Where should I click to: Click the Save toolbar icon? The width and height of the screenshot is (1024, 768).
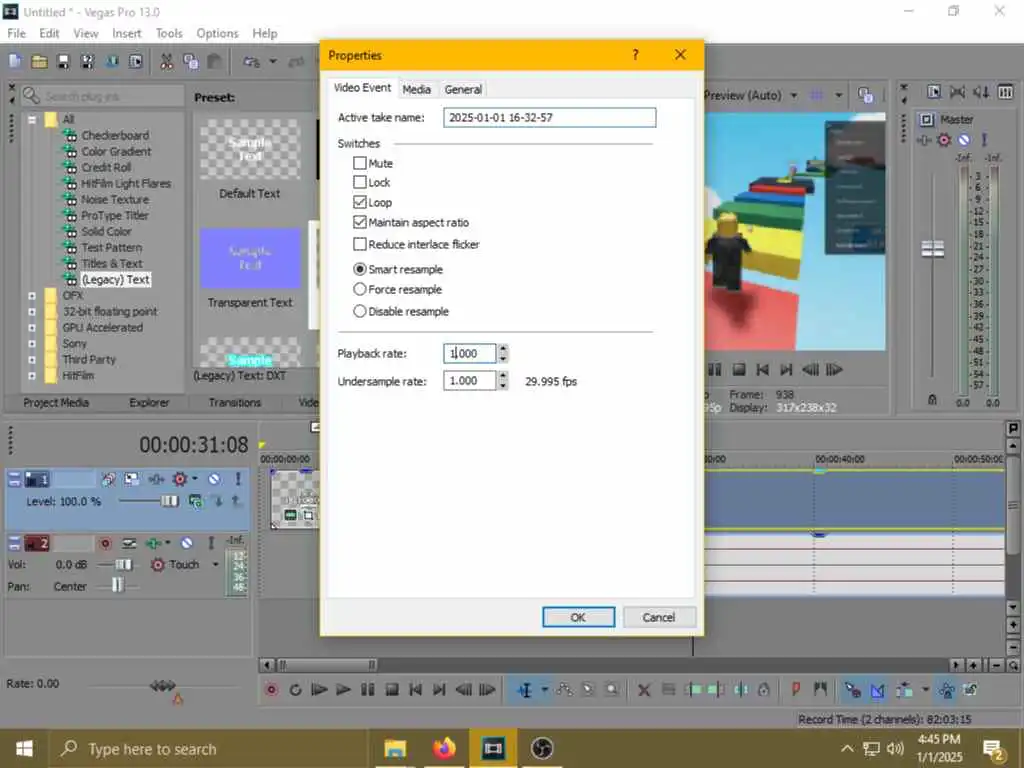[x=63, y=61]
